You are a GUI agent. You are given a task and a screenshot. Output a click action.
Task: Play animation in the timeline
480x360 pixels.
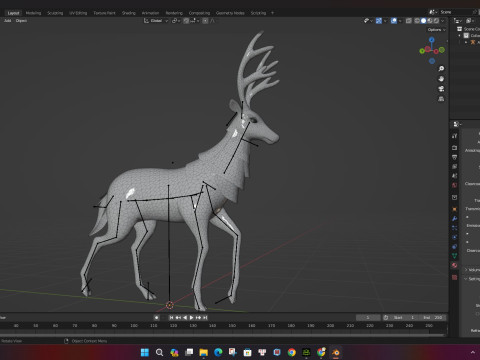click(191, 318)
